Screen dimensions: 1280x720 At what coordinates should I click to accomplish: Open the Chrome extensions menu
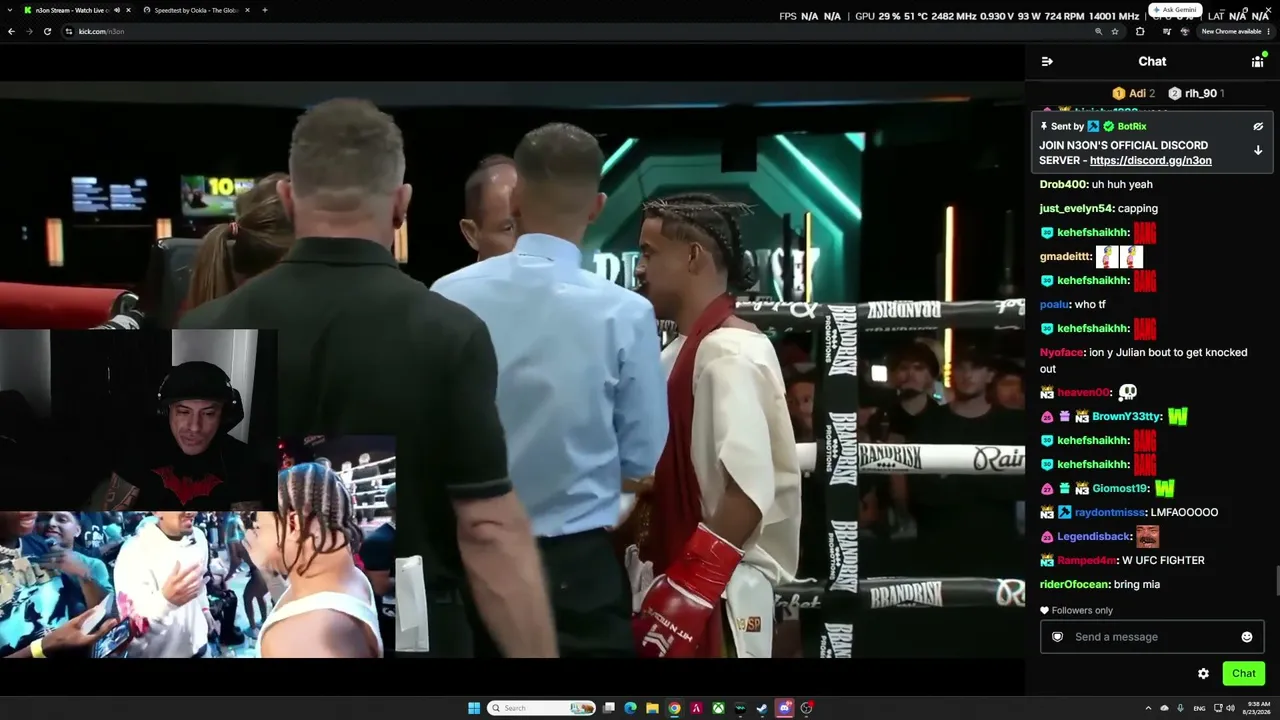tap(1140, 32)
